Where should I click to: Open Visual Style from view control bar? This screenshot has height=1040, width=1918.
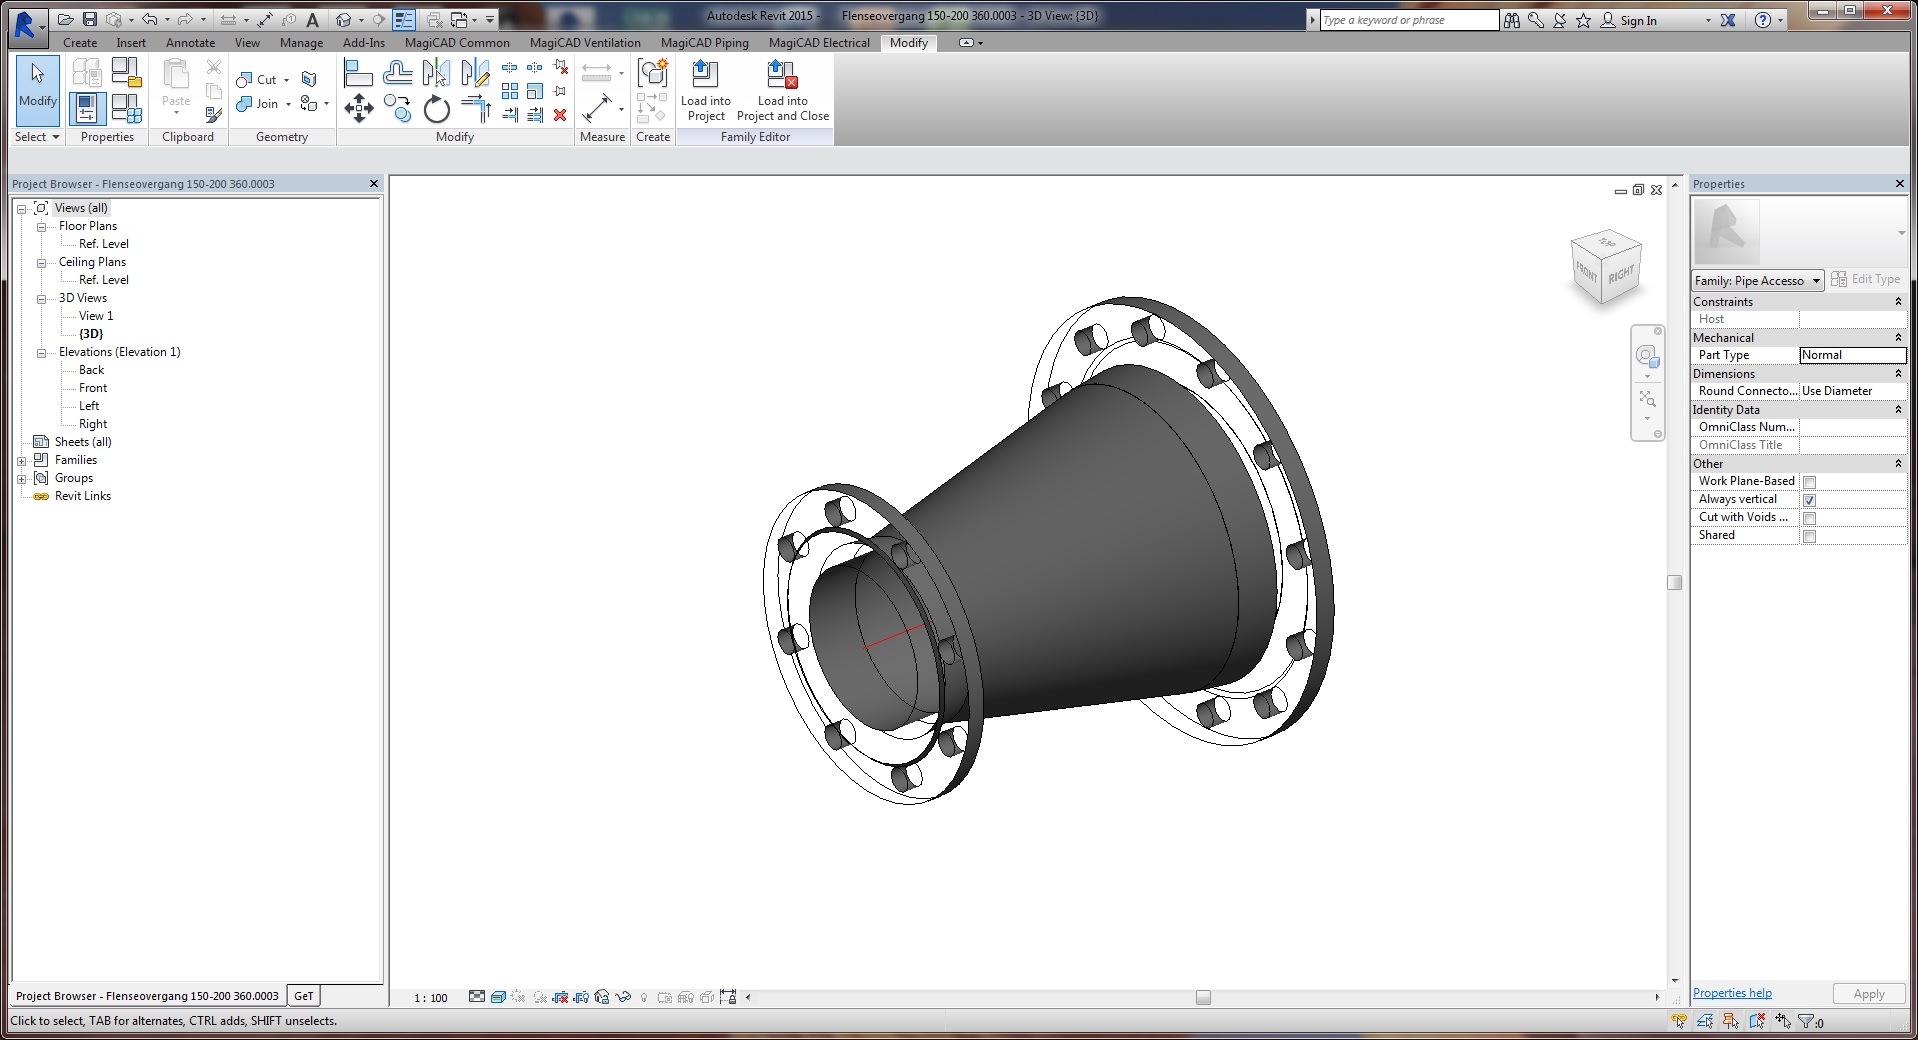click(498, 997)
